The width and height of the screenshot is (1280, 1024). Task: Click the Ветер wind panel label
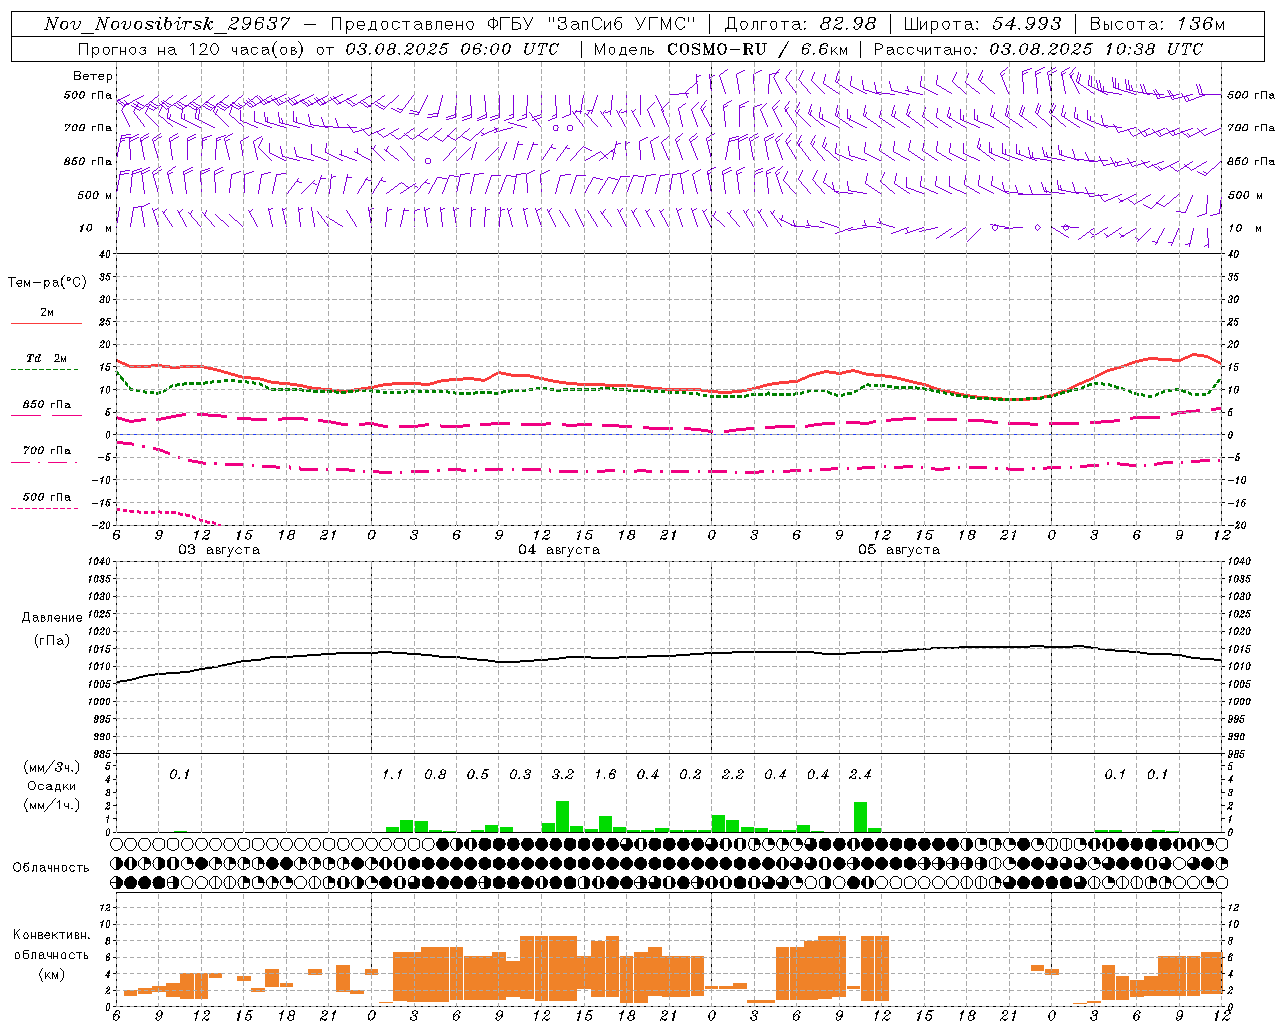[92, 76]
